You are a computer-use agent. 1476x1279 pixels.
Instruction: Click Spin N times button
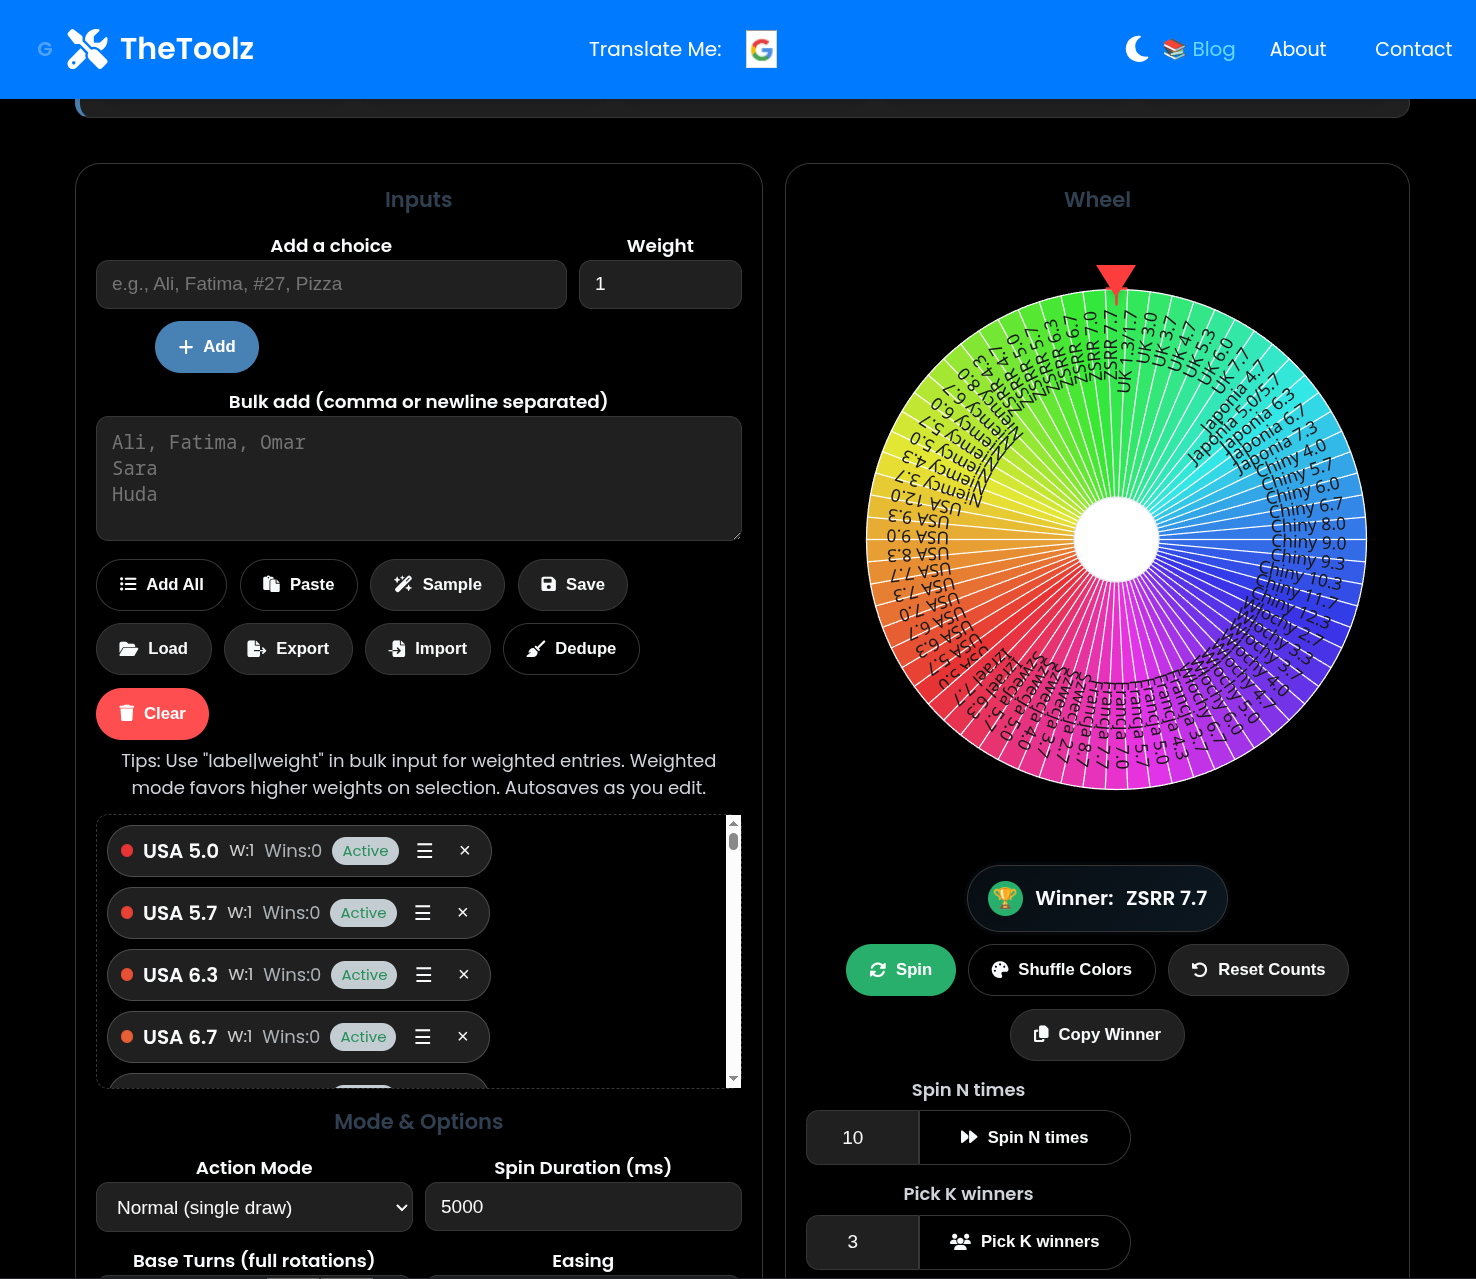(1024, 1138)
